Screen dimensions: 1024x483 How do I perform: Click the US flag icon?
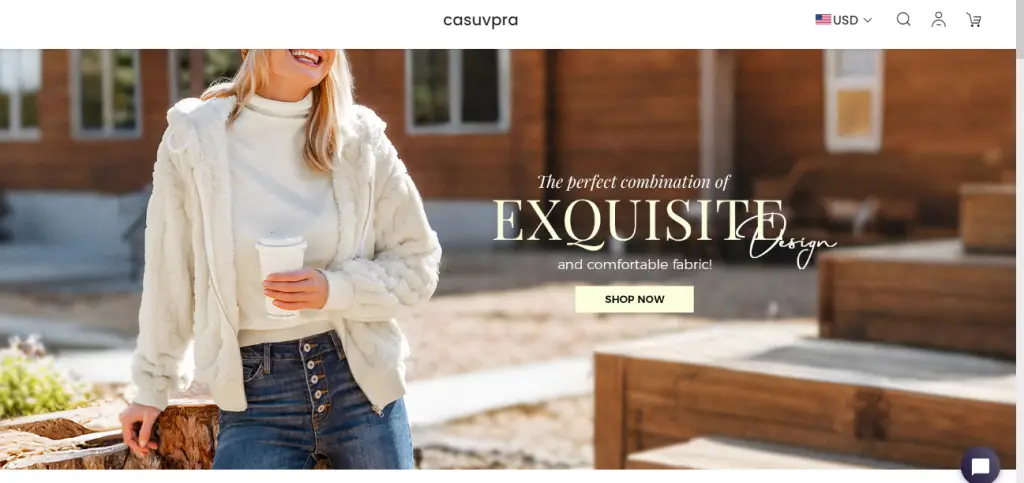tap(823, 20)
